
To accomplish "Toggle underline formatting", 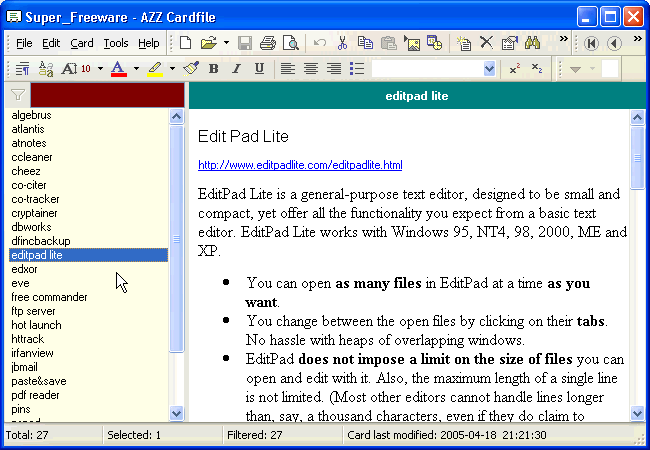I will coord(260,68).
